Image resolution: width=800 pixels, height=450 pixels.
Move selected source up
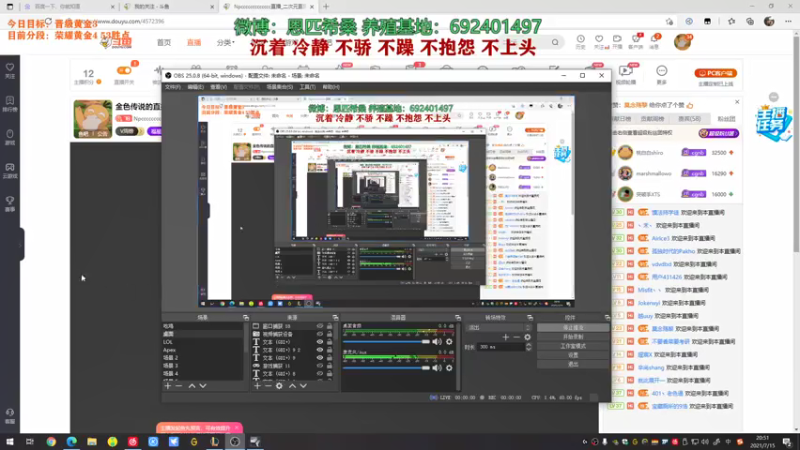coord(292,386)
